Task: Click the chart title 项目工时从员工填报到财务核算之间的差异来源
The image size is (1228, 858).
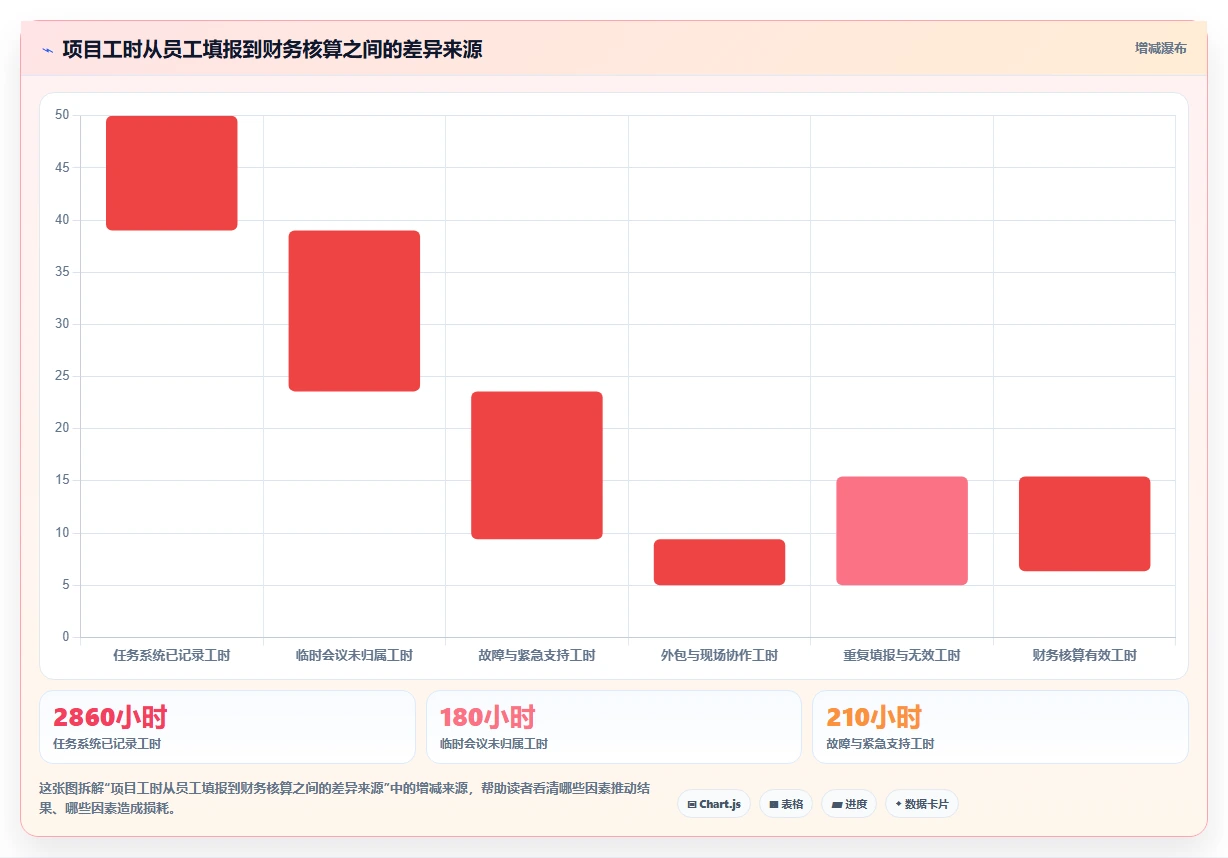Action: point(272,49)
